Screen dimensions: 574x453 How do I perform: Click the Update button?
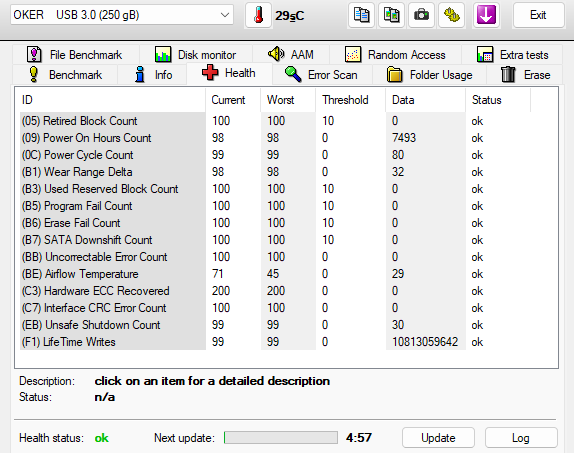[438, 438]
